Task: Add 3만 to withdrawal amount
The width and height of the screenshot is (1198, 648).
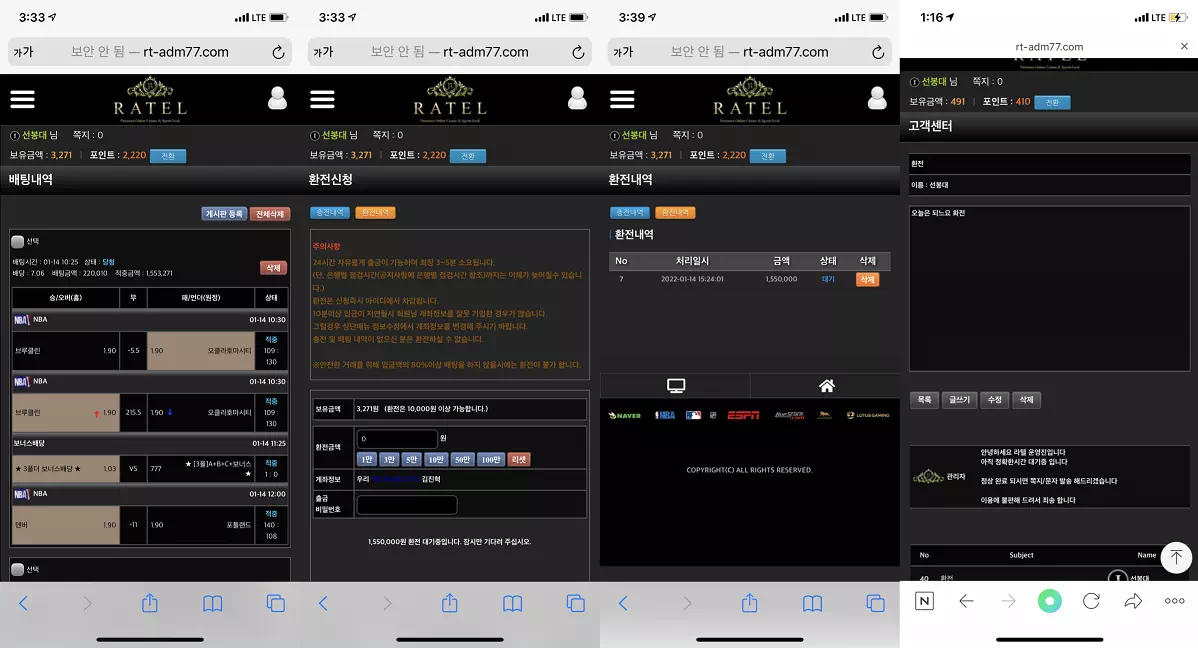Action: [389, 459]
